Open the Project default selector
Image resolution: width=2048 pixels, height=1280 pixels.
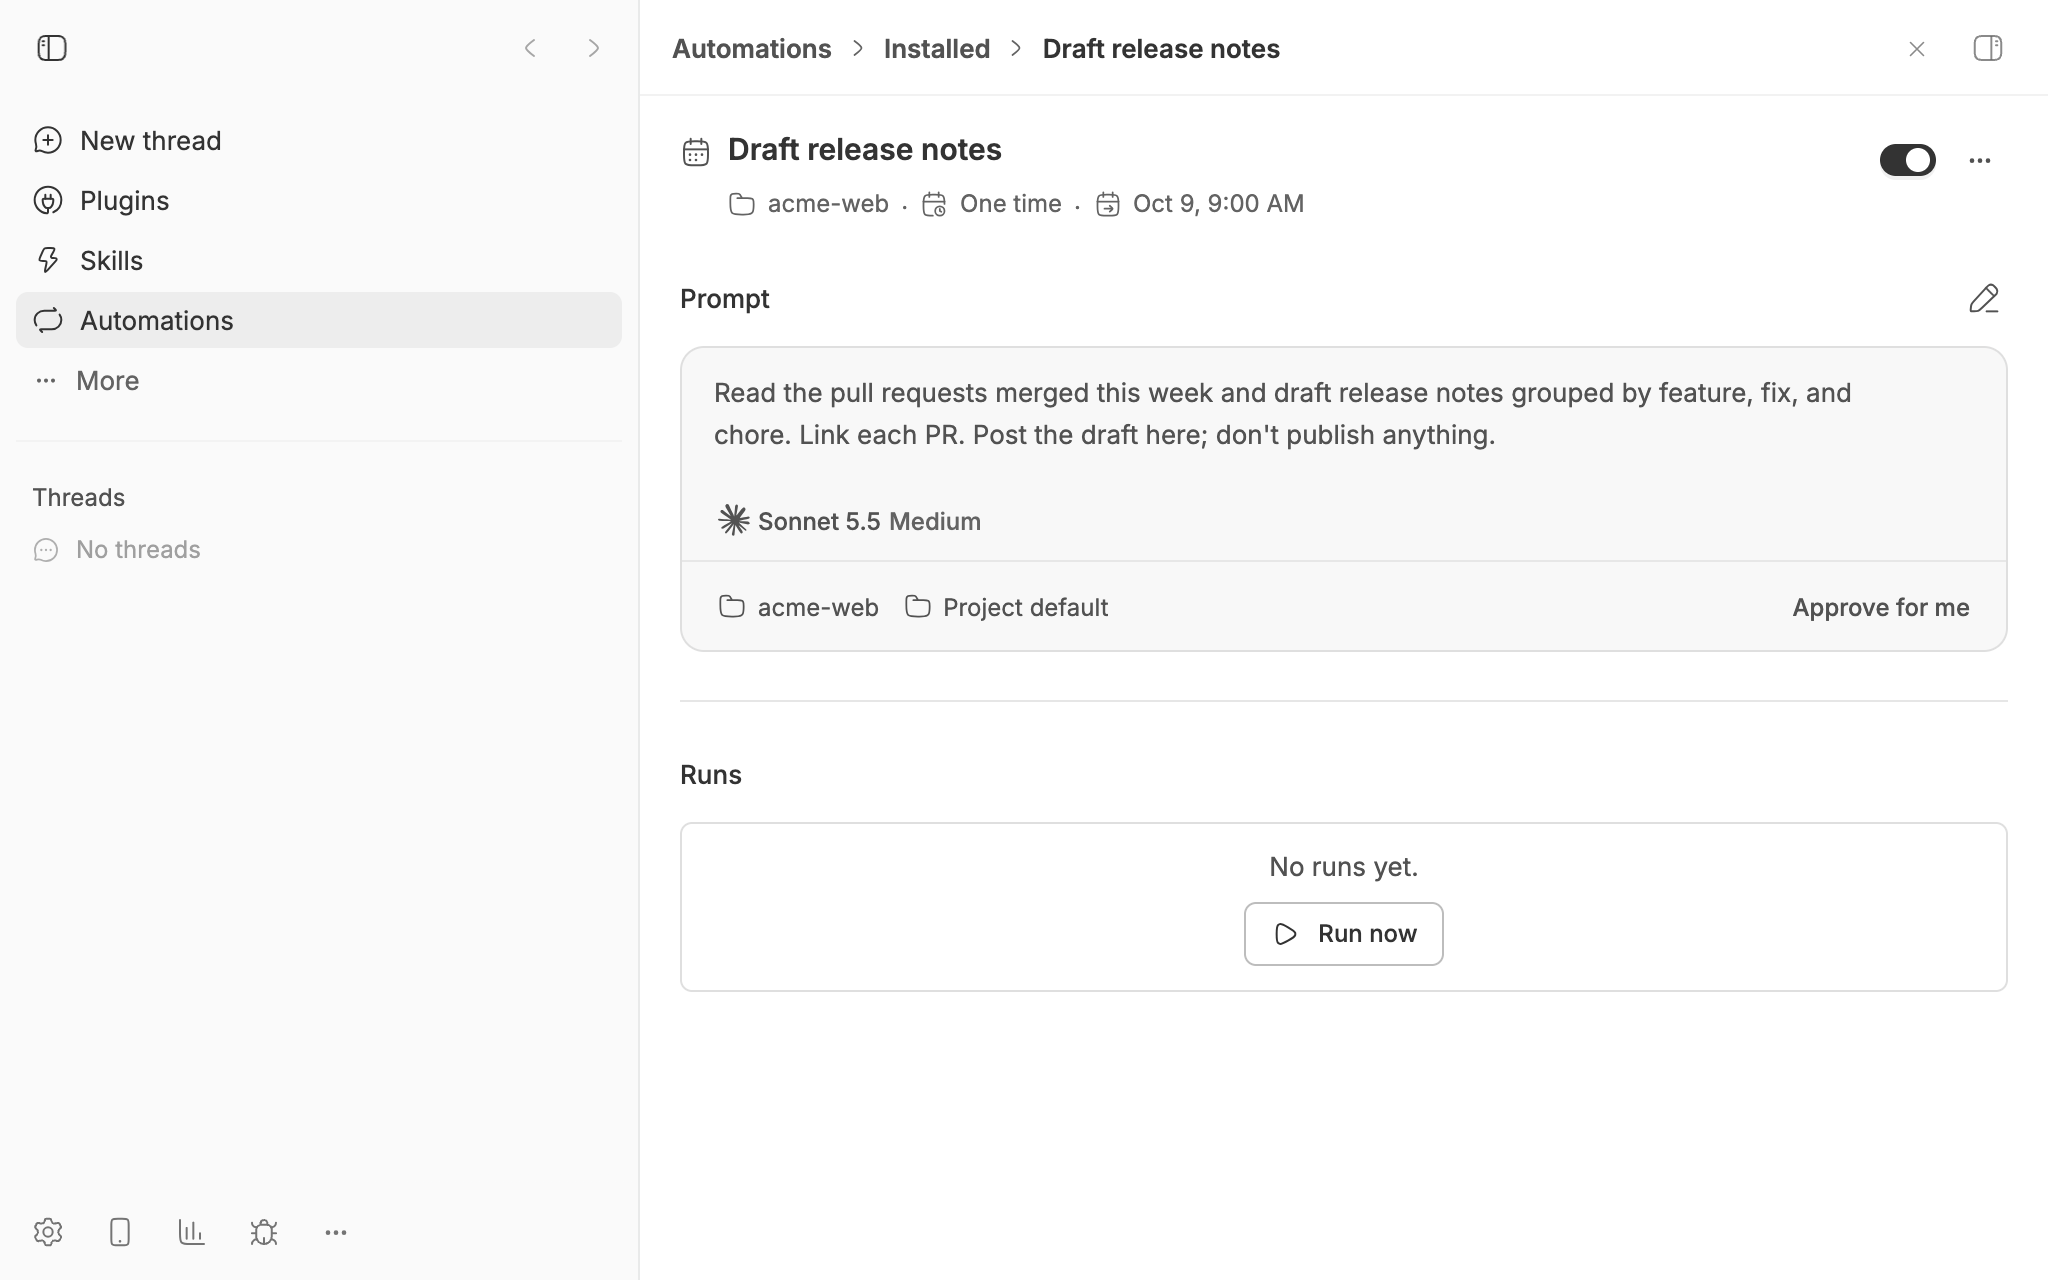1006,607
